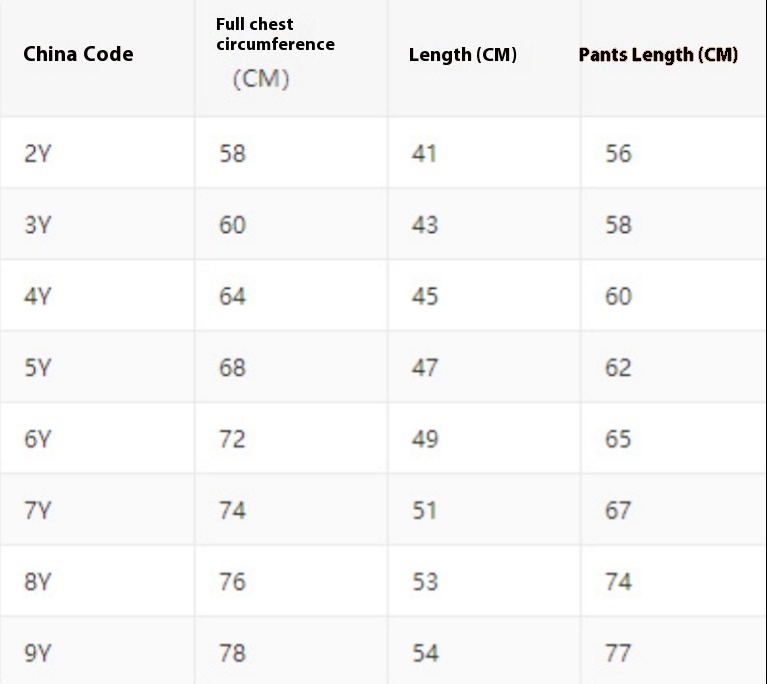767x684 pixels.
Task: Select chest circumference value 72 for 6Y
Action: point(232,439)
